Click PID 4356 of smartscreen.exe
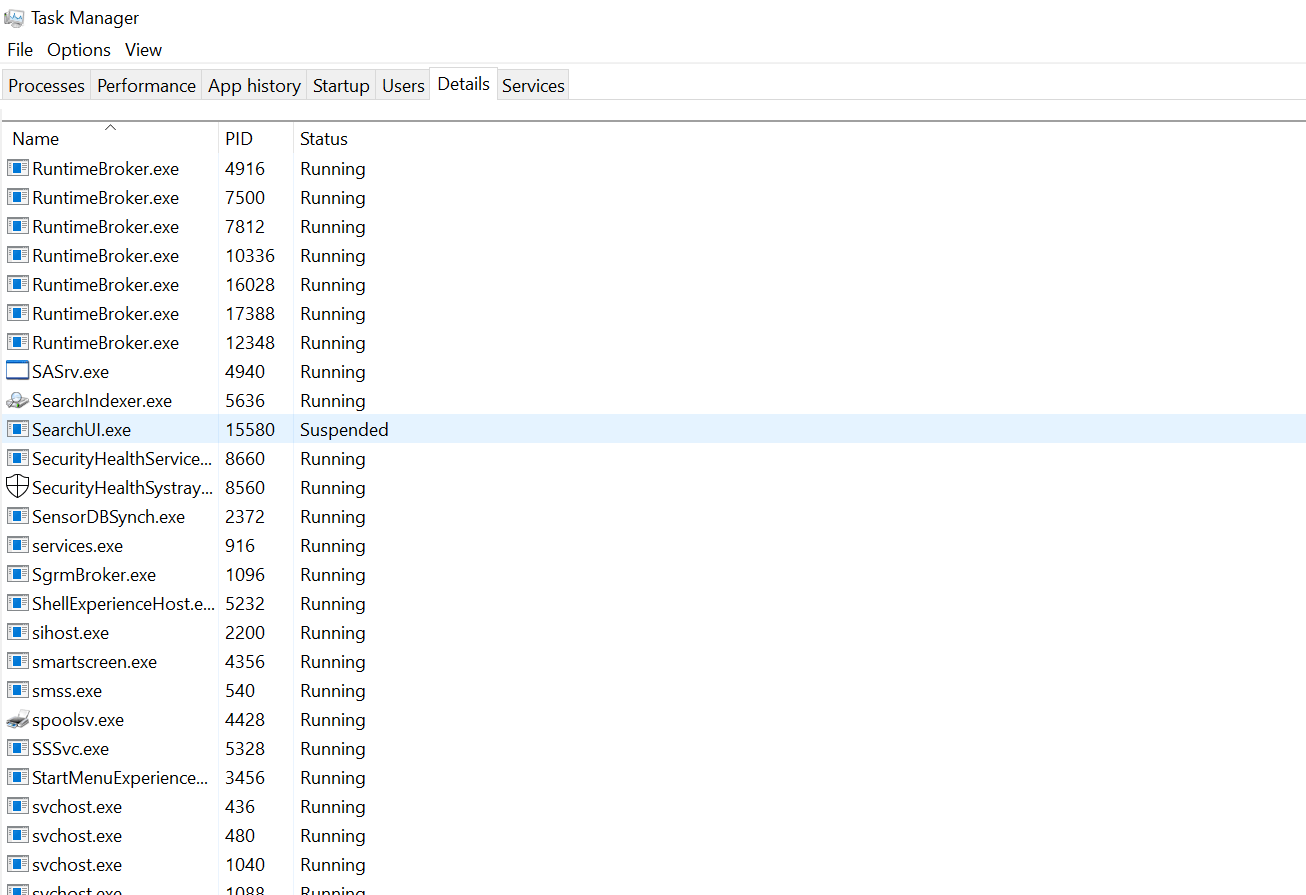1306x895 pixels. (245, 662)
